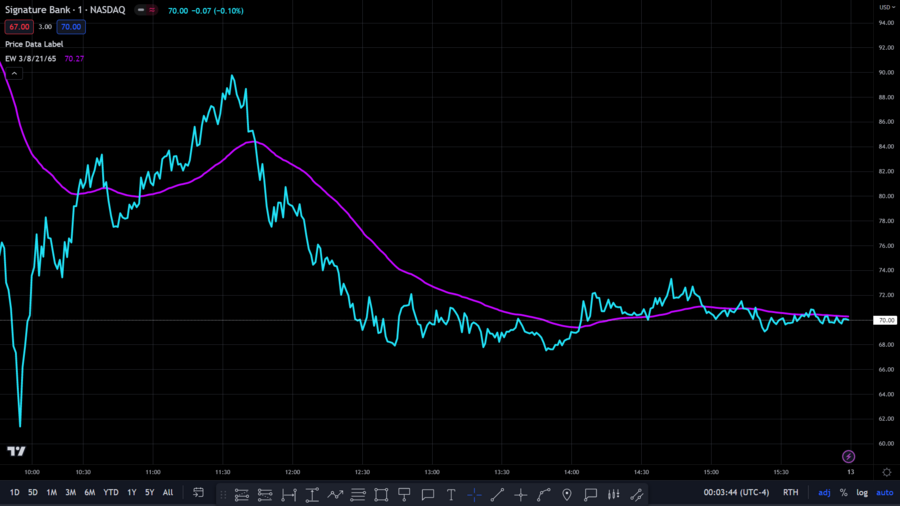Click the 70.00 current price label on axis
Viewport: 900px width, 506px height.
[x=886, y=320]
